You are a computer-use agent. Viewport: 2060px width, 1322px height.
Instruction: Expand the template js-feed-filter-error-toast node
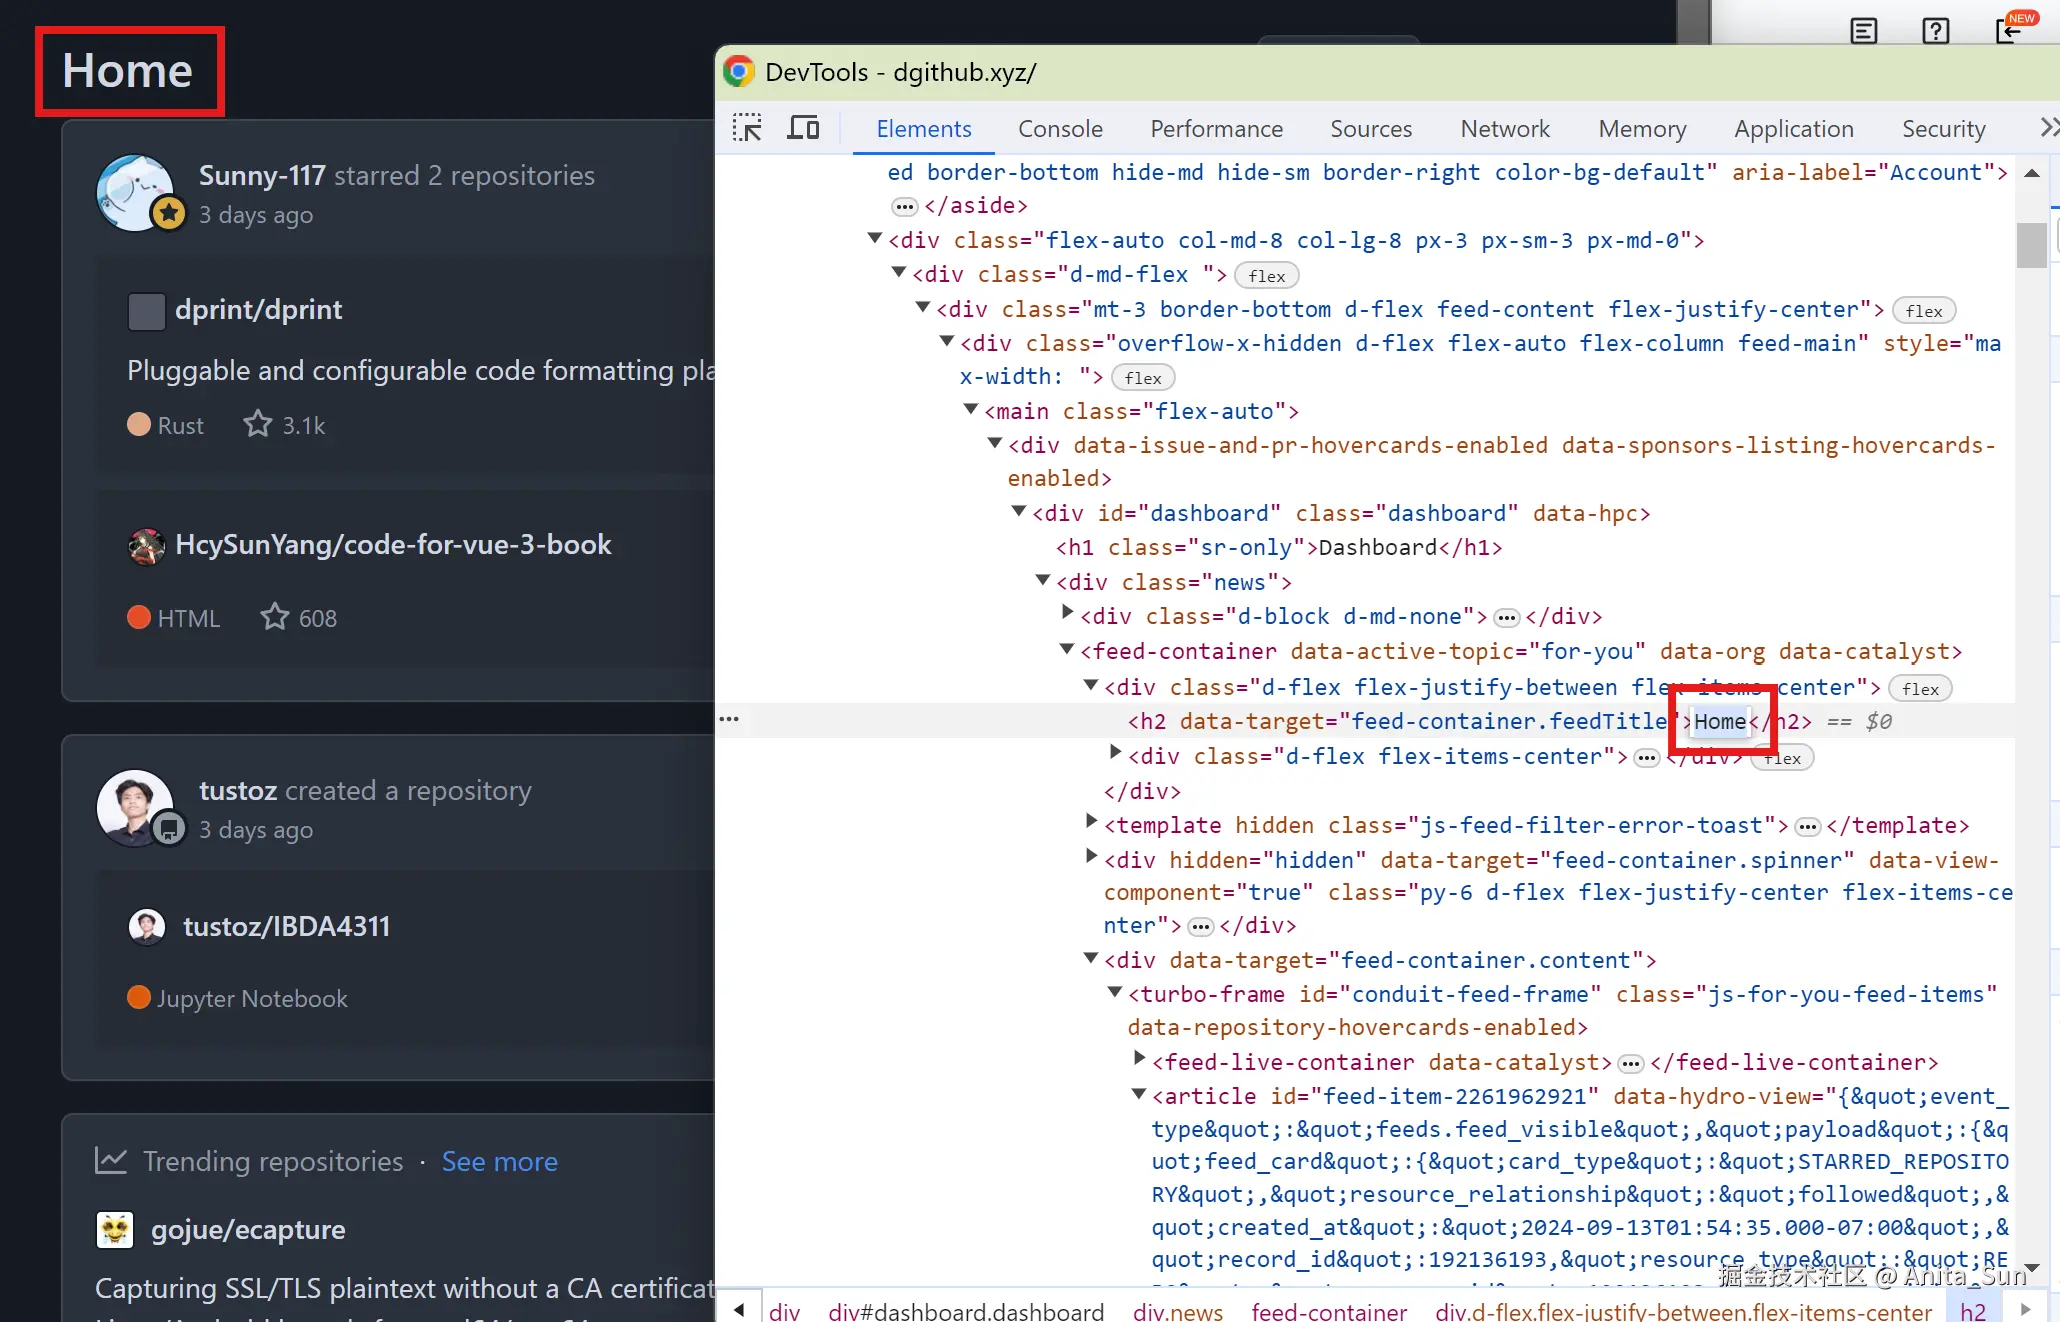point(1092,823)
